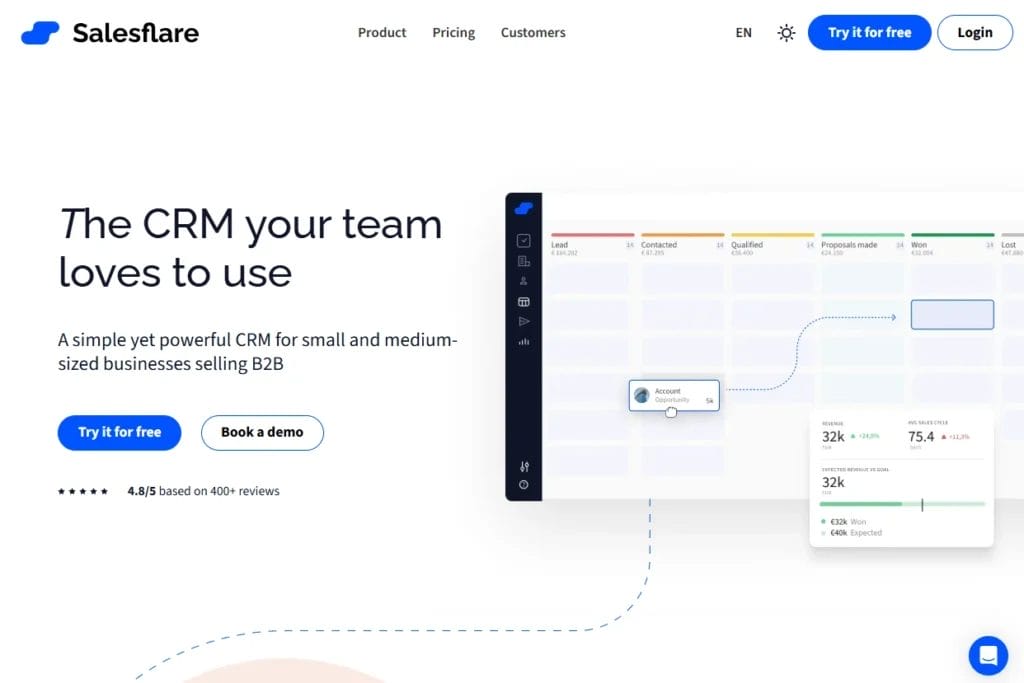Open the Opportunities pipeline grid icon
This screenshot has height=683, width=1024.
[523, 301]
